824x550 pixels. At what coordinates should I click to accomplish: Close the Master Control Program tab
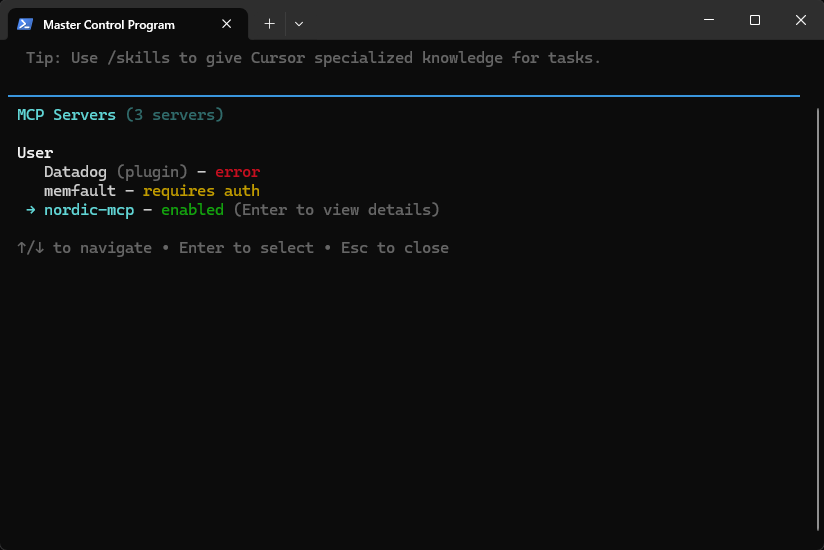(226, 24)
